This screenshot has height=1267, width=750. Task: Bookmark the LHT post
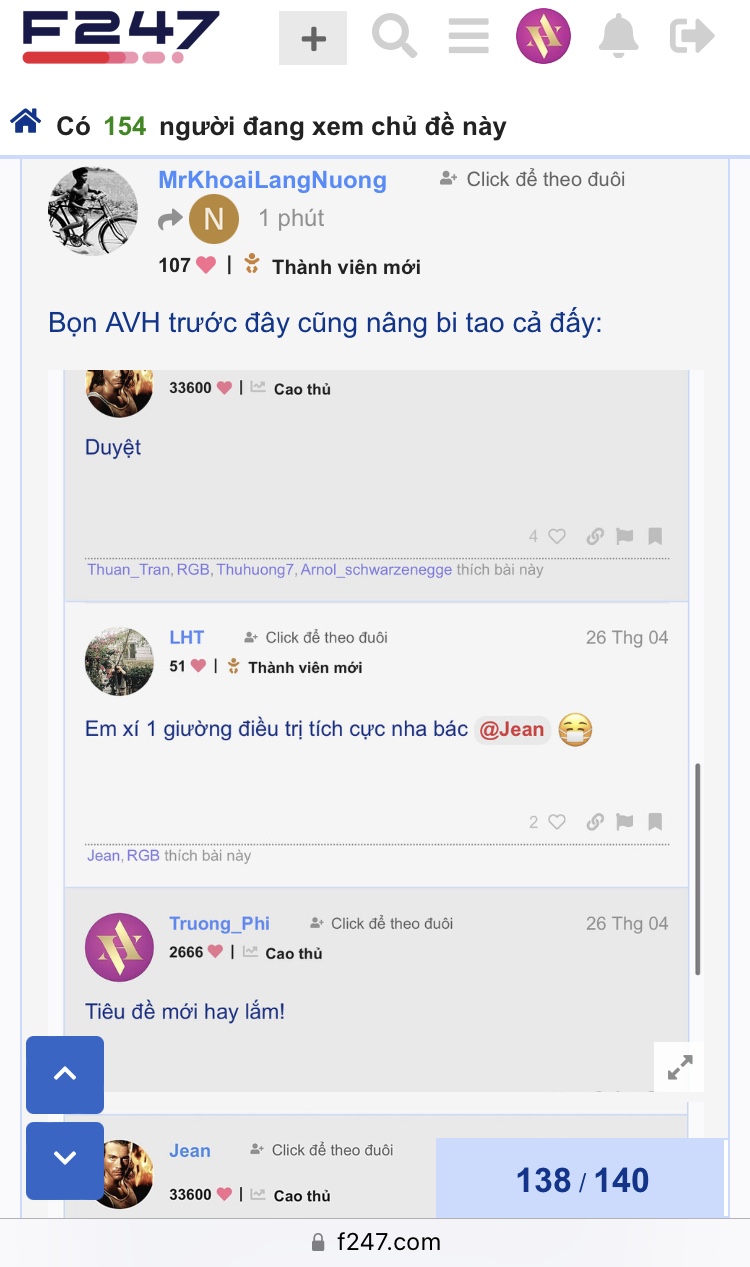655,822
